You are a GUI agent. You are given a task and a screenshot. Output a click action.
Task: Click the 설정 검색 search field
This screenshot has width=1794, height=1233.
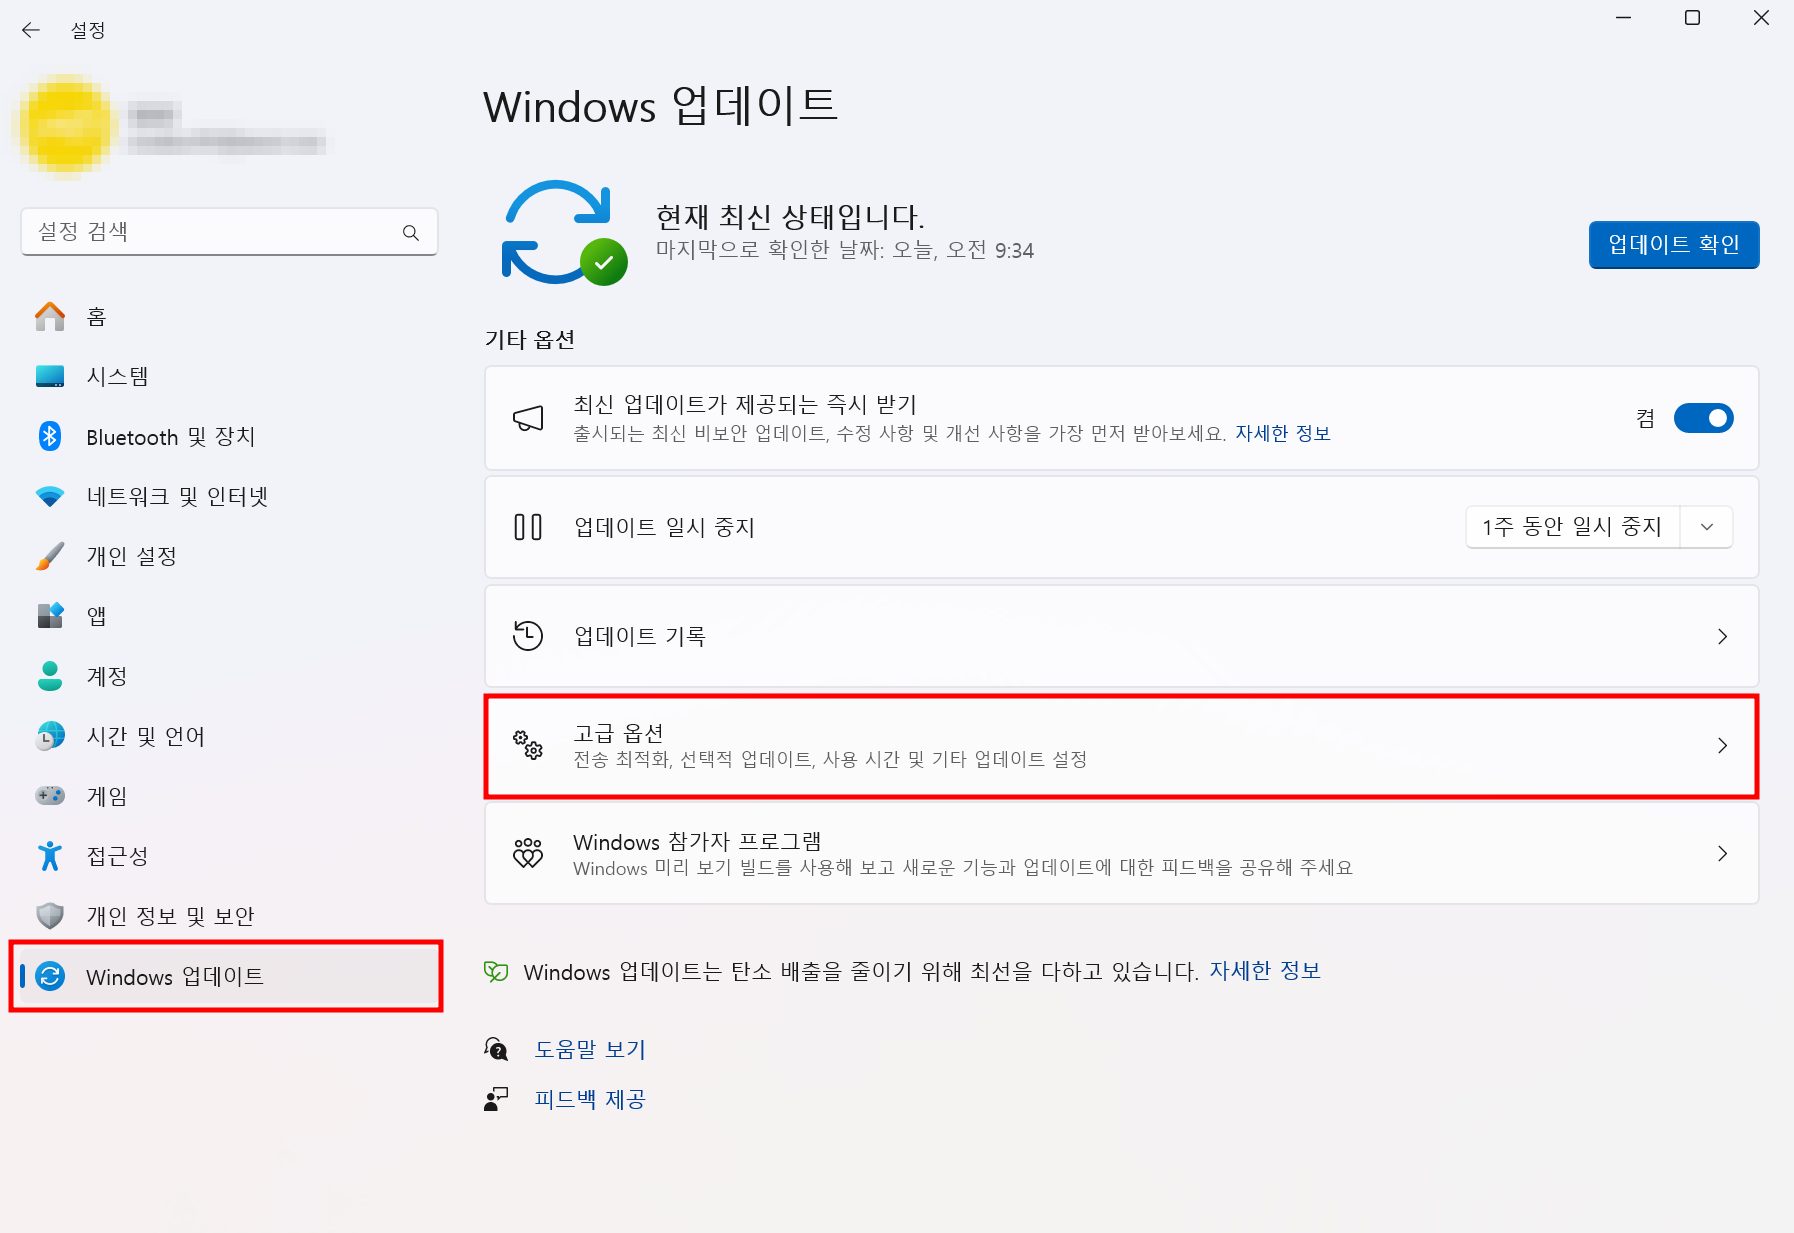229,232
